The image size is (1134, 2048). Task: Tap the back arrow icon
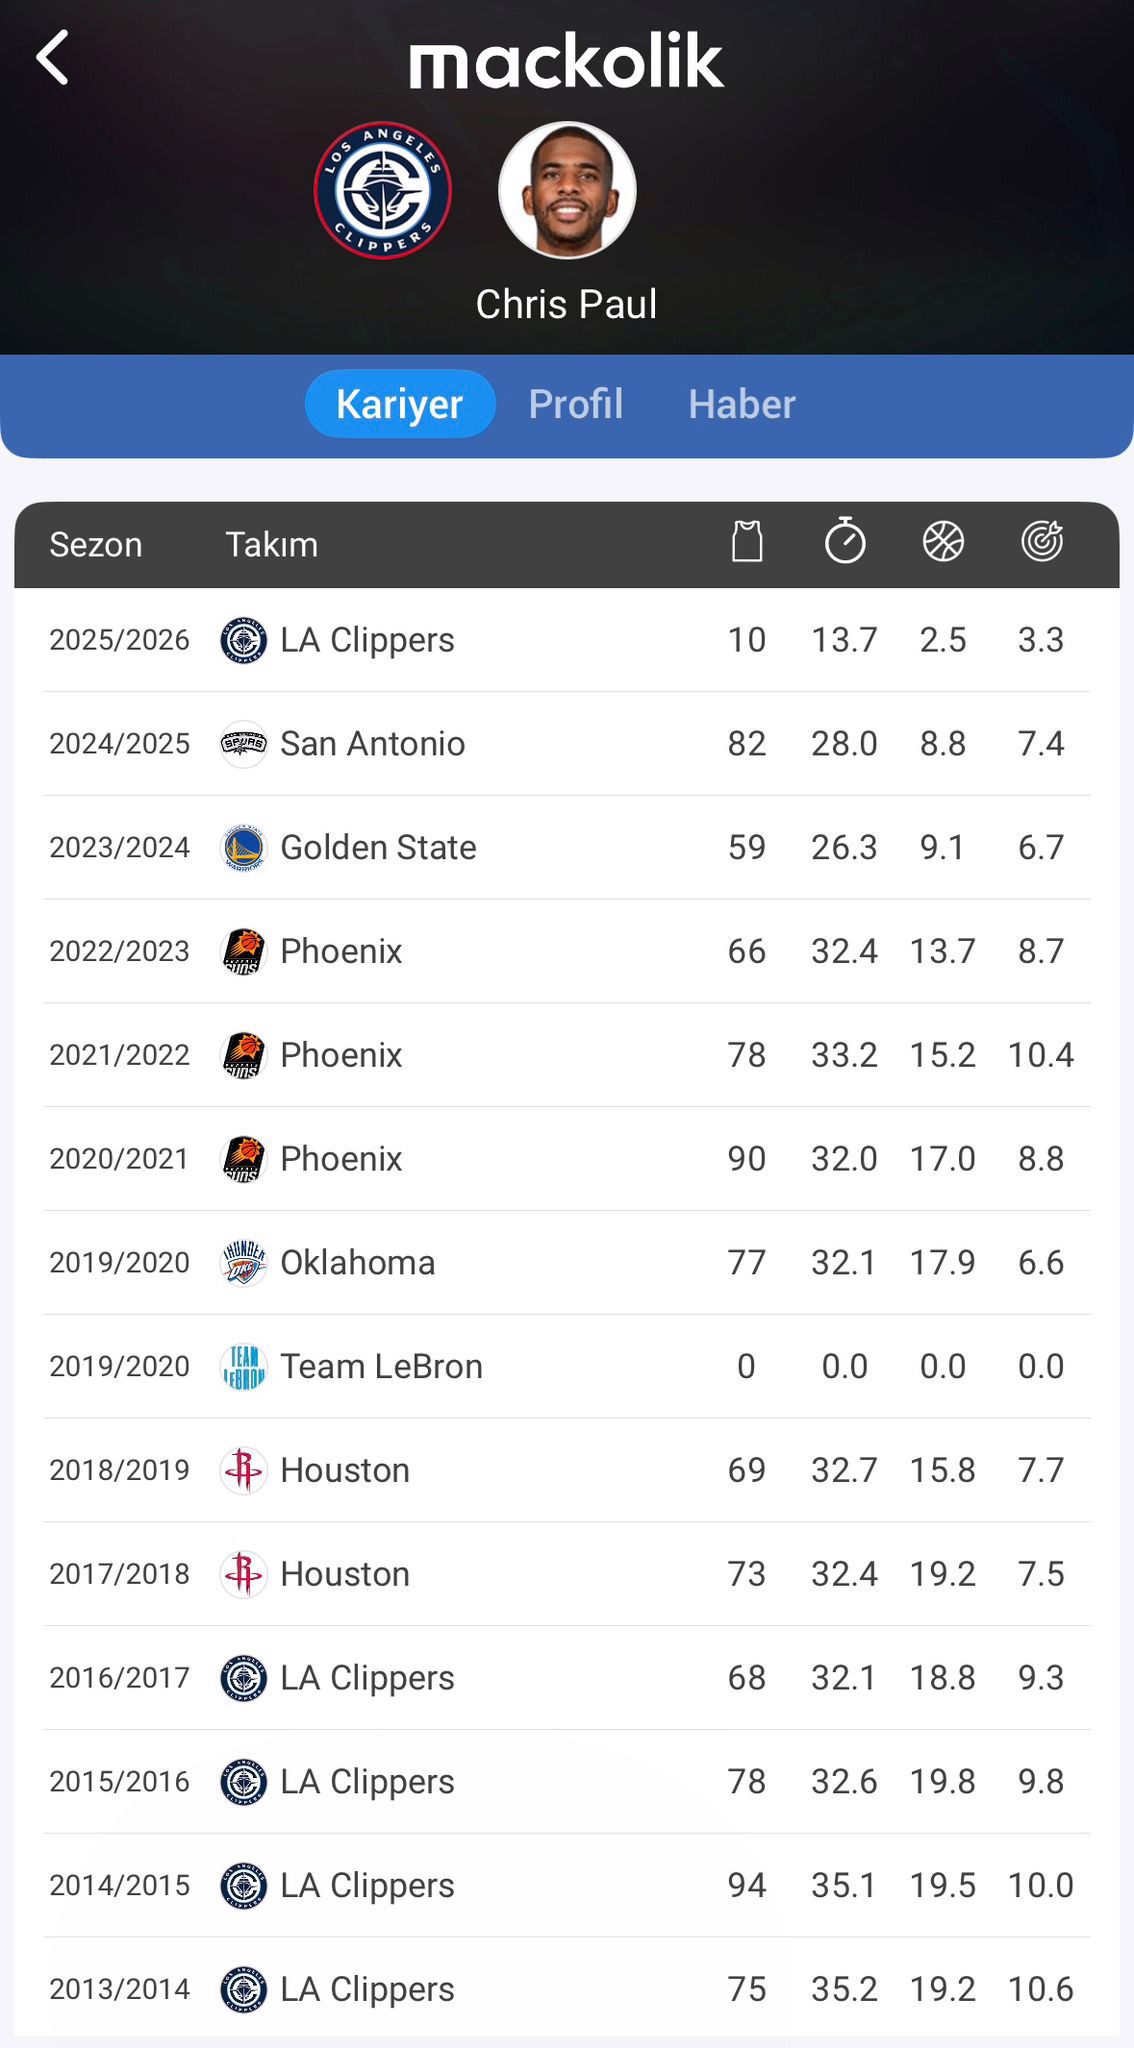[x=53, y=58]
